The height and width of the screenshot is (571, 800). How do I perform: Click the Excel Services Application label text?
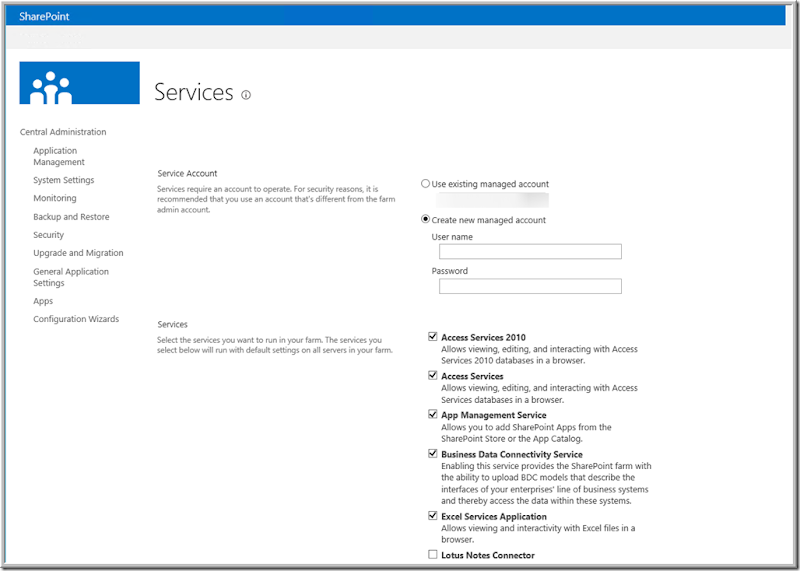(x=494, y=516)
